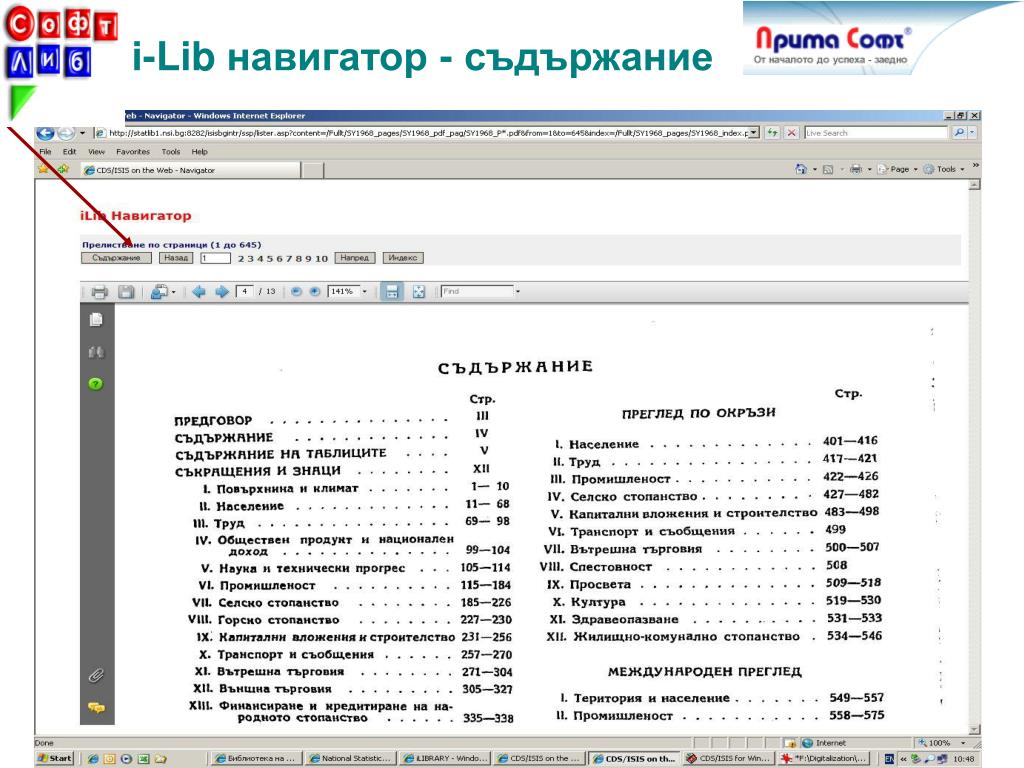
Task: Open the Tools command bar dropdown
Action: [944, 169]
